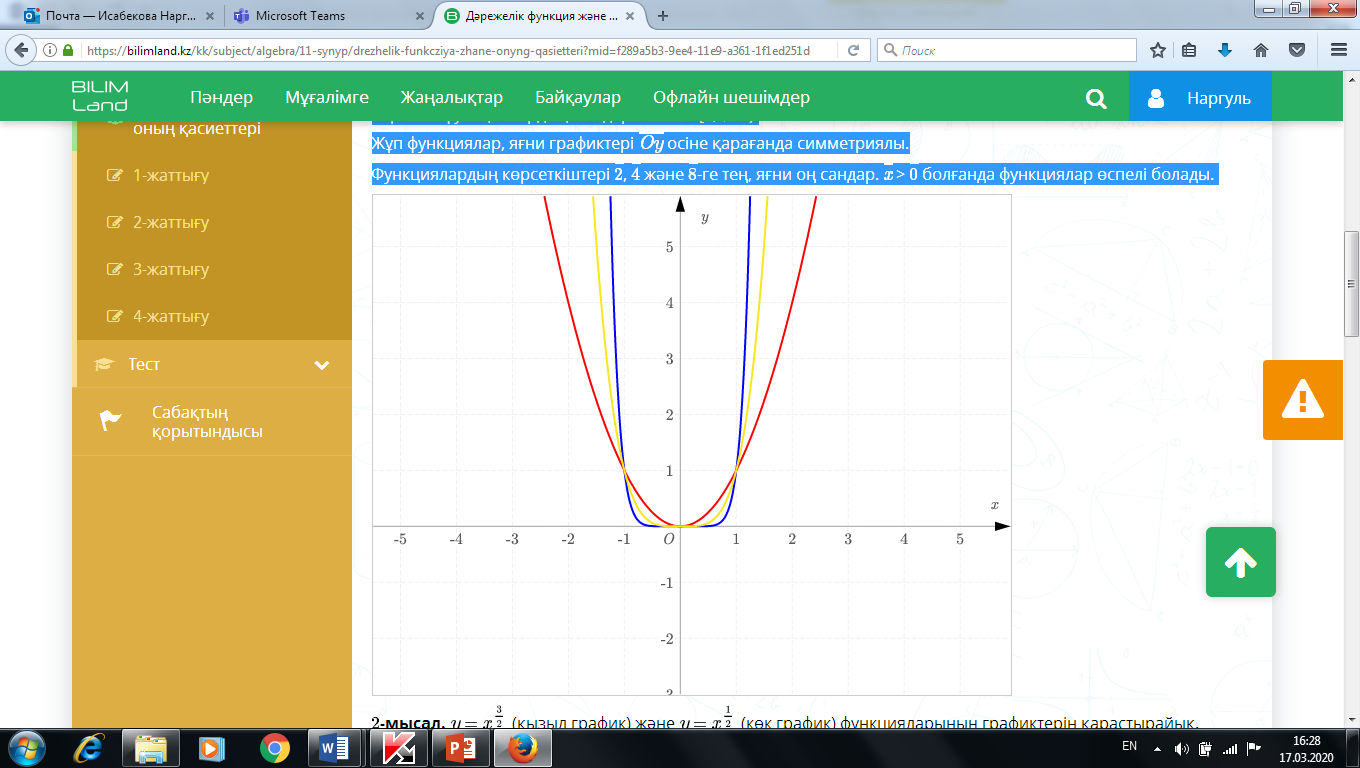This screenshot has height=768, width=1360.
Task: Go back with the Firefox back arrow
Action: coord(22,50)
